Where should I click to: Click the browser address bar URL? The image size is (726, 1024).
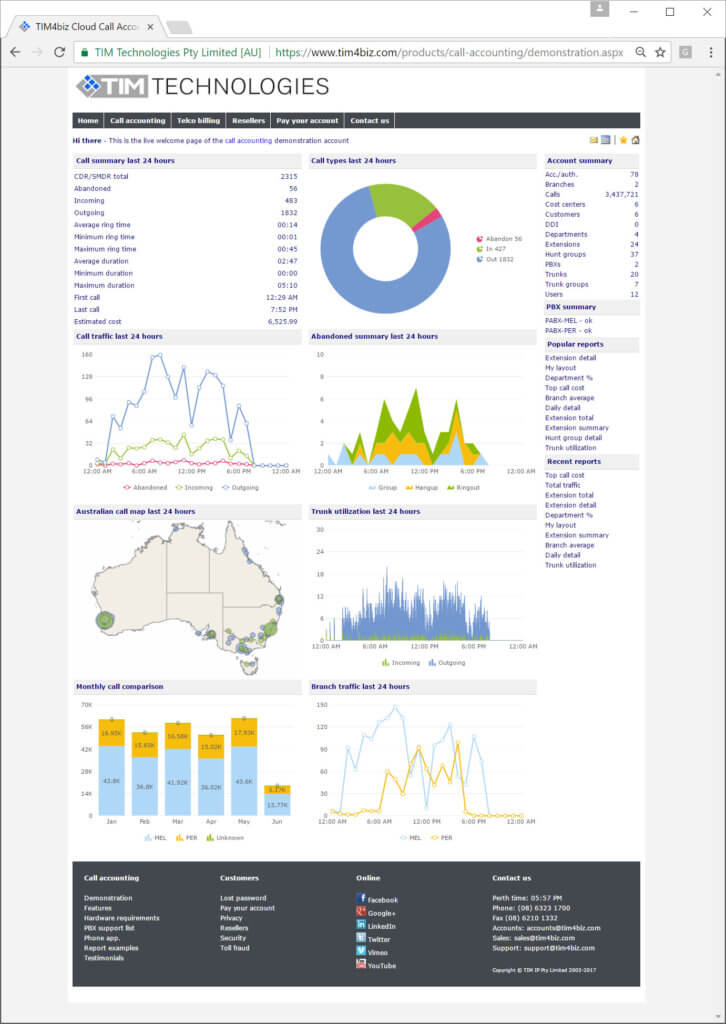pos(449,52)
